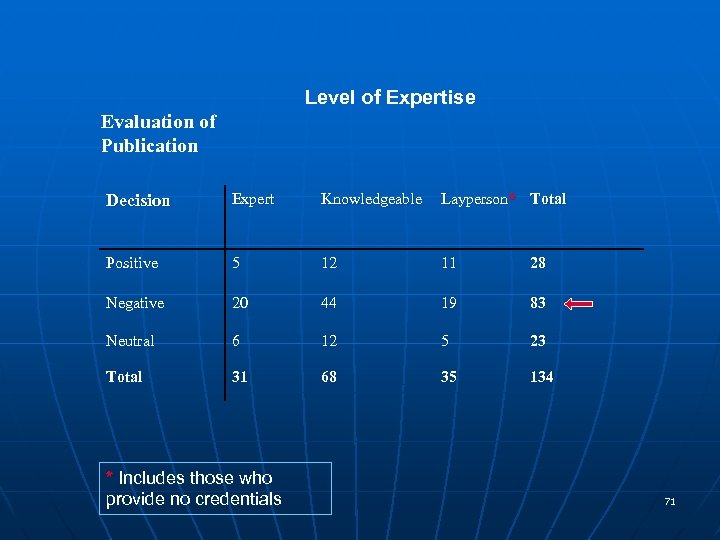Click the 'Negative' row label
The width and height of the screenshot is (720, 540).
pyautogui.click(x=135, y=303)
